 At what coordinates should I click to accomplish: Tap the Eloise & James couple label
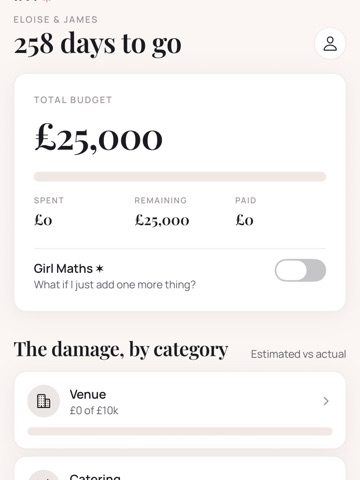pos(56,20)
